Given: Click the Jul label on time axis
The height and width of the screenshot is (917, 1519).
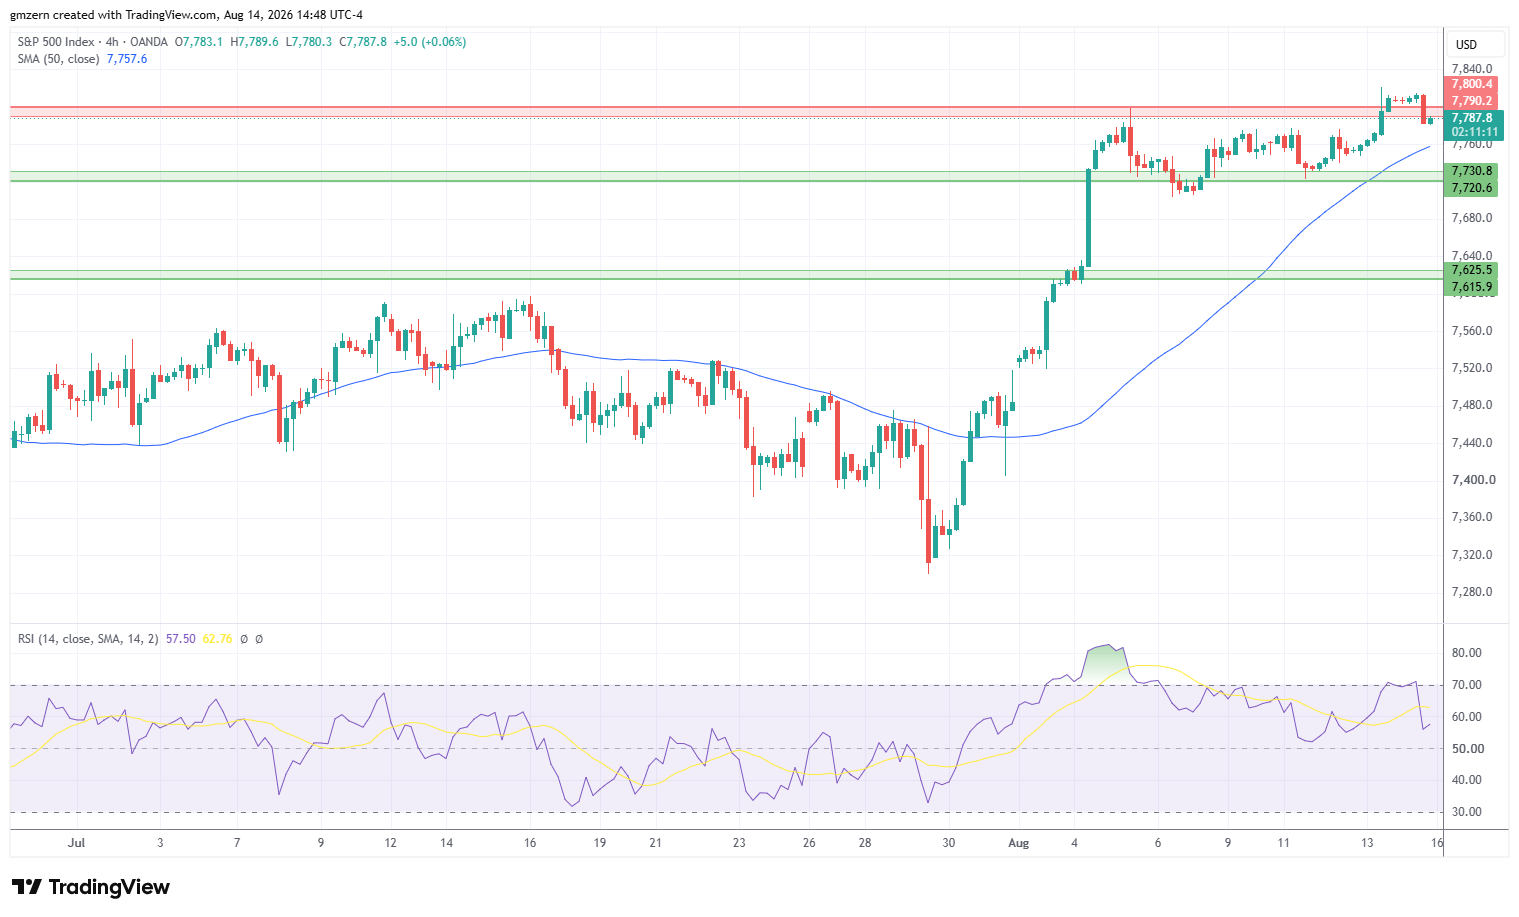Looking at the screenshot, I should [76, 843].
